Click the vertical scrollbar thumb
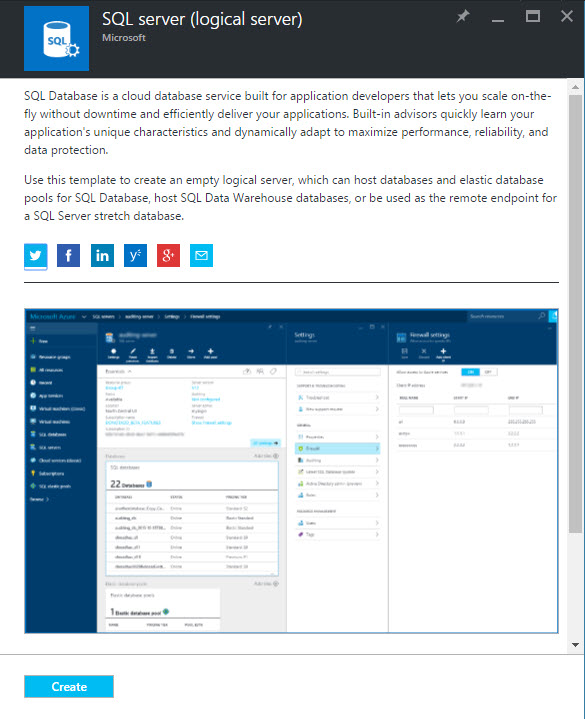Screen dimensions: 585x719 click(575, 314)
